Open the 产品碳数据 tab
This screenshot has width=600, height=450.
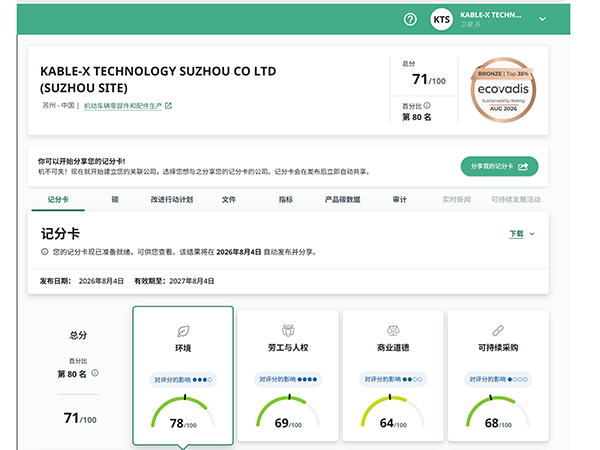[342, 199]
